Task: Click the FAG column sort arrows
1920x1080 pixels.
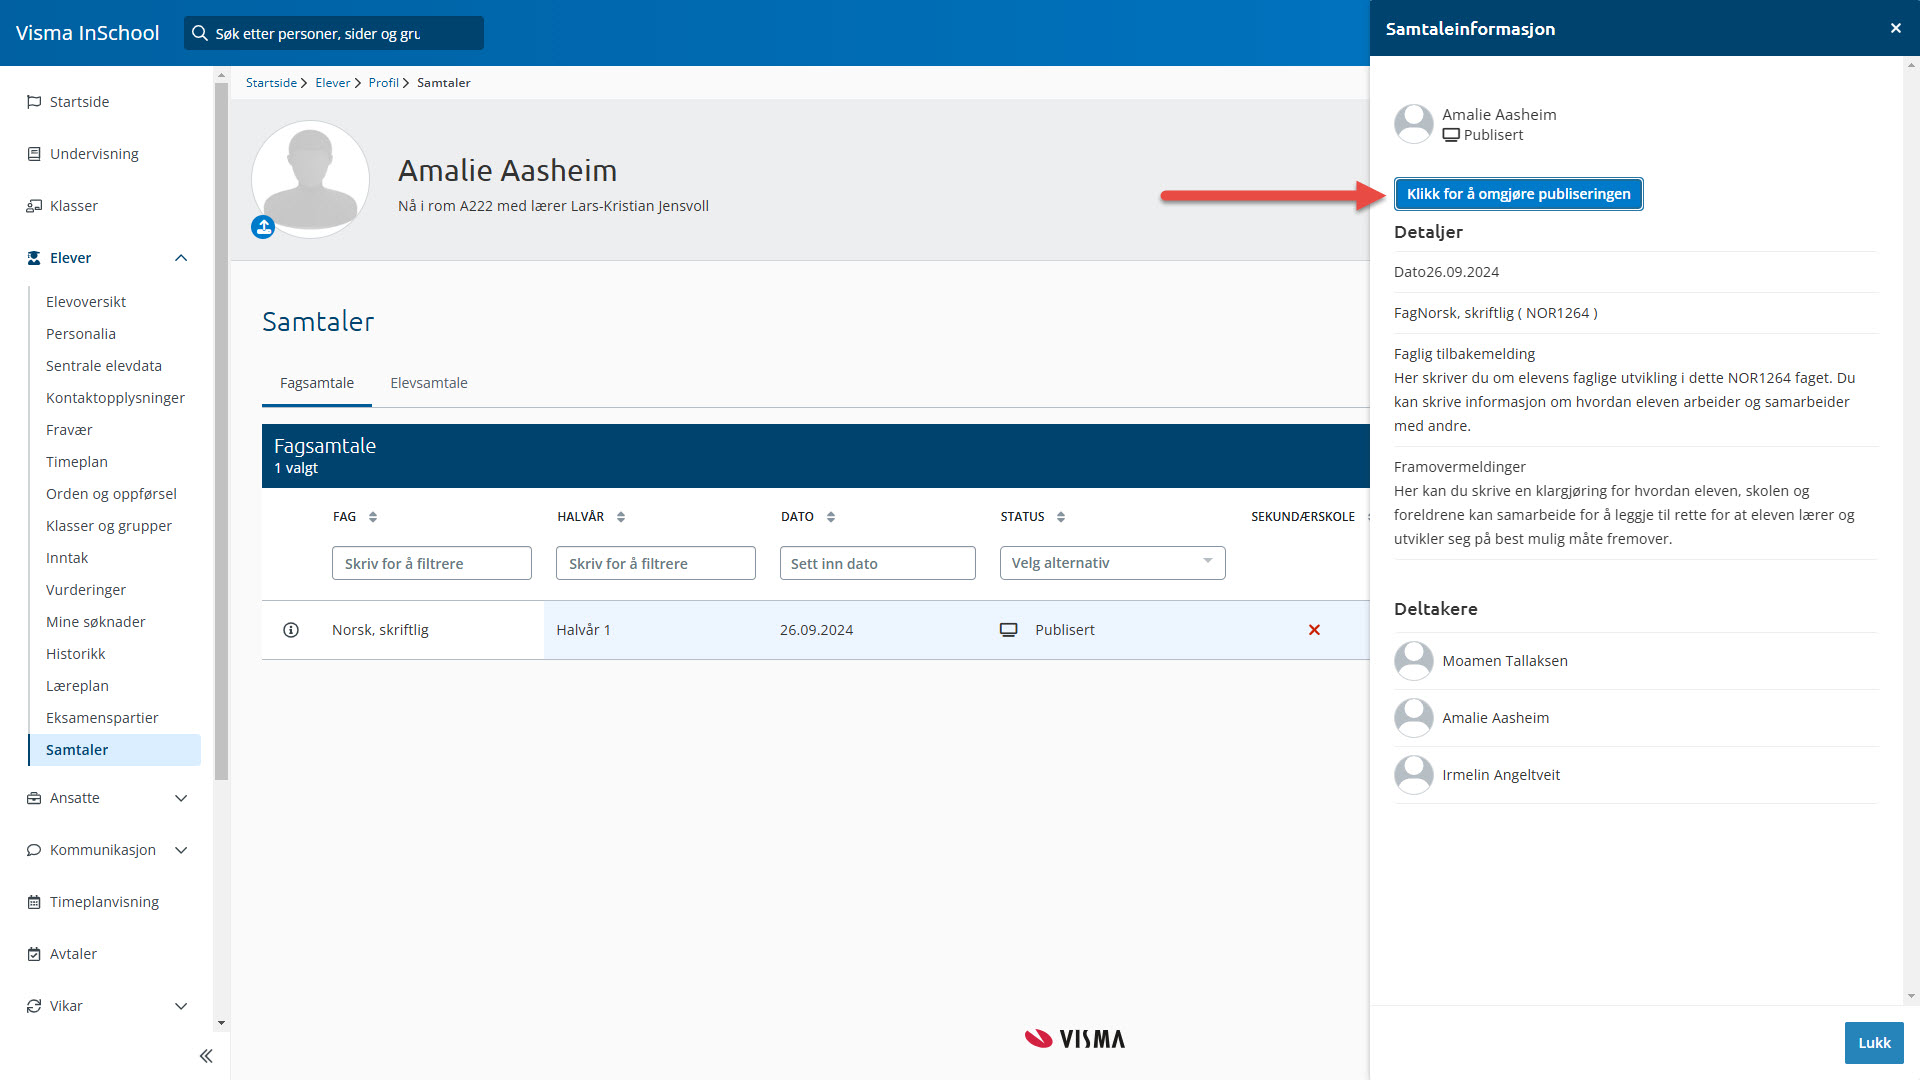Action: [373, 517]
